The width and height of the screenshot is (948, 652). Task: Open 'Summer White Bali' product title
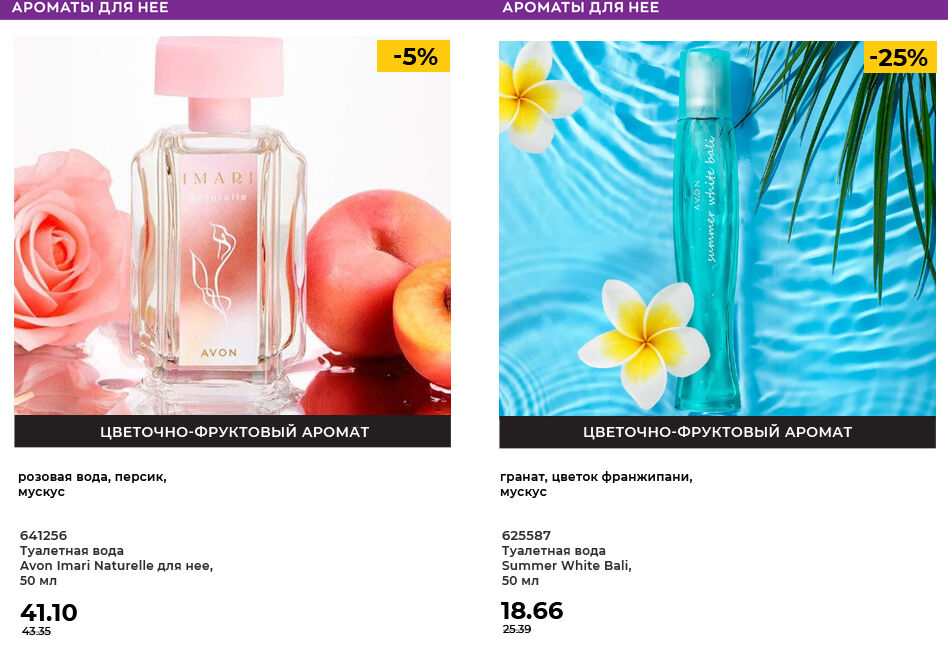[567, 566]
